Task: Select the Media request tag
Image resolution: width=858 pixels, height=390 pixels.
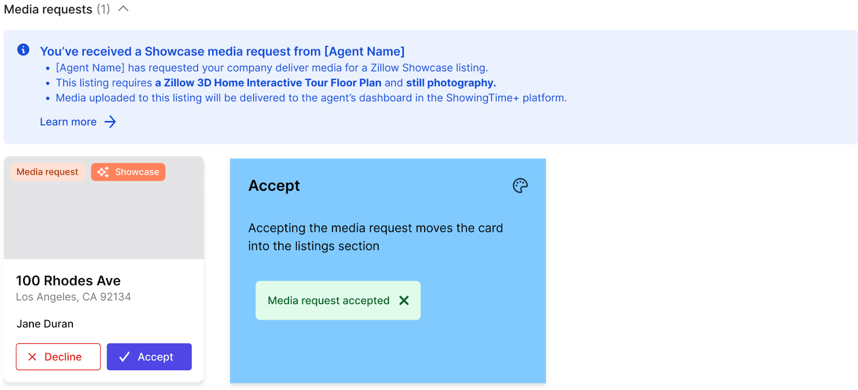Action: click(48, 172)
